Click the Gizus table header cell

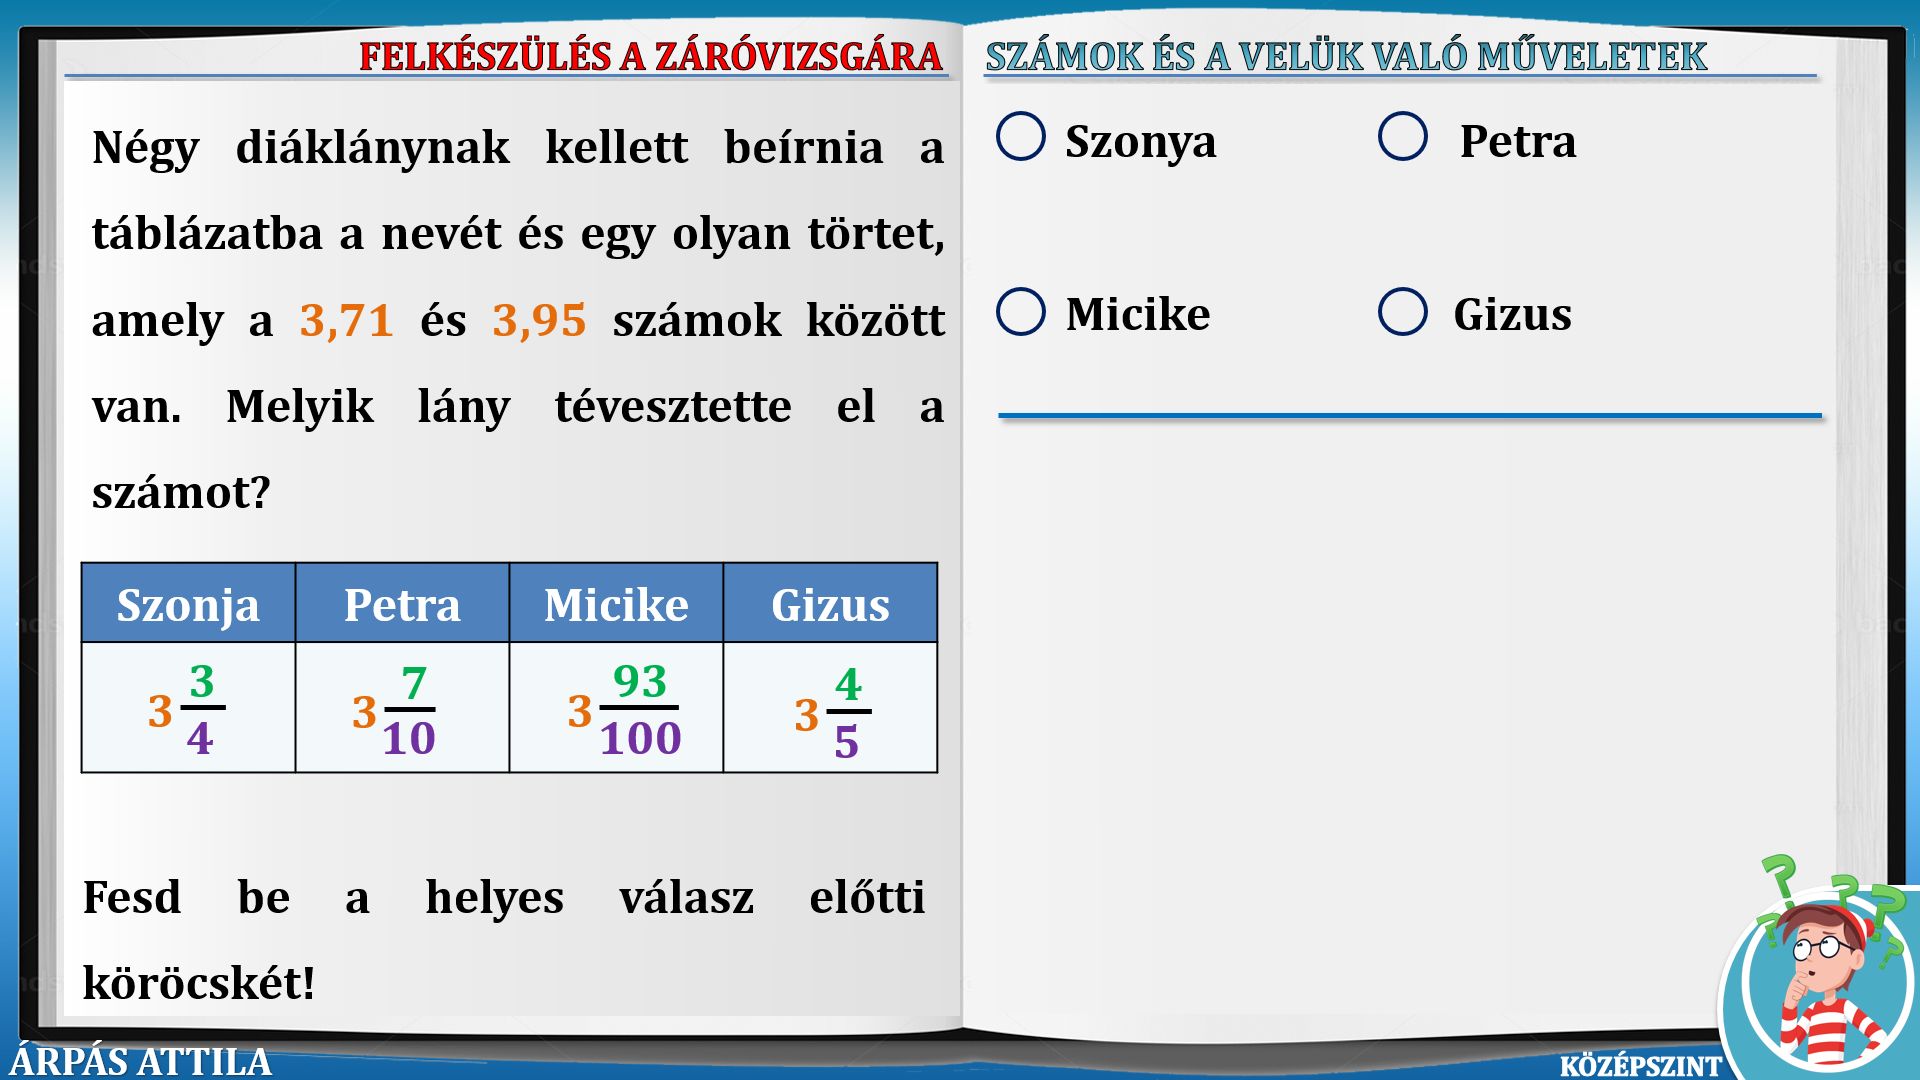pyautogui.click(x=830, y=604)
